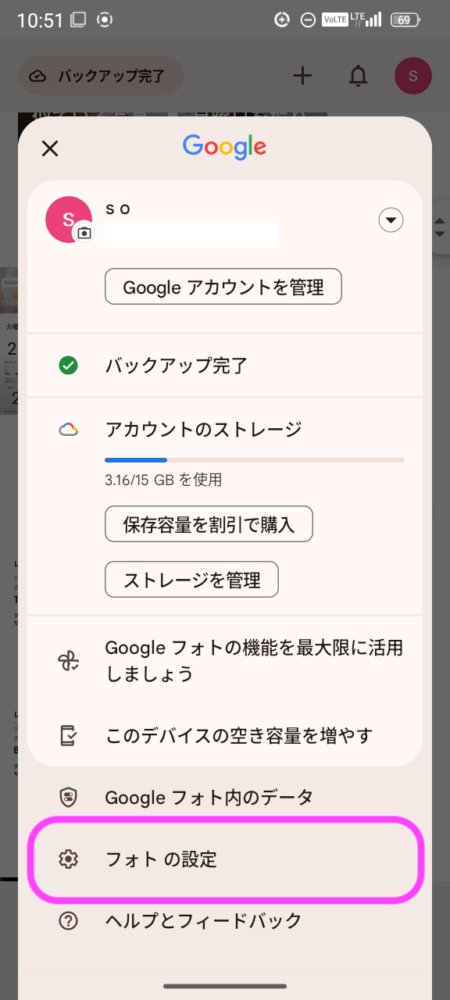The height and width of the screenshot is (1000, 450).
Task: Tap the notification bell icon
Action: (359, 76)
